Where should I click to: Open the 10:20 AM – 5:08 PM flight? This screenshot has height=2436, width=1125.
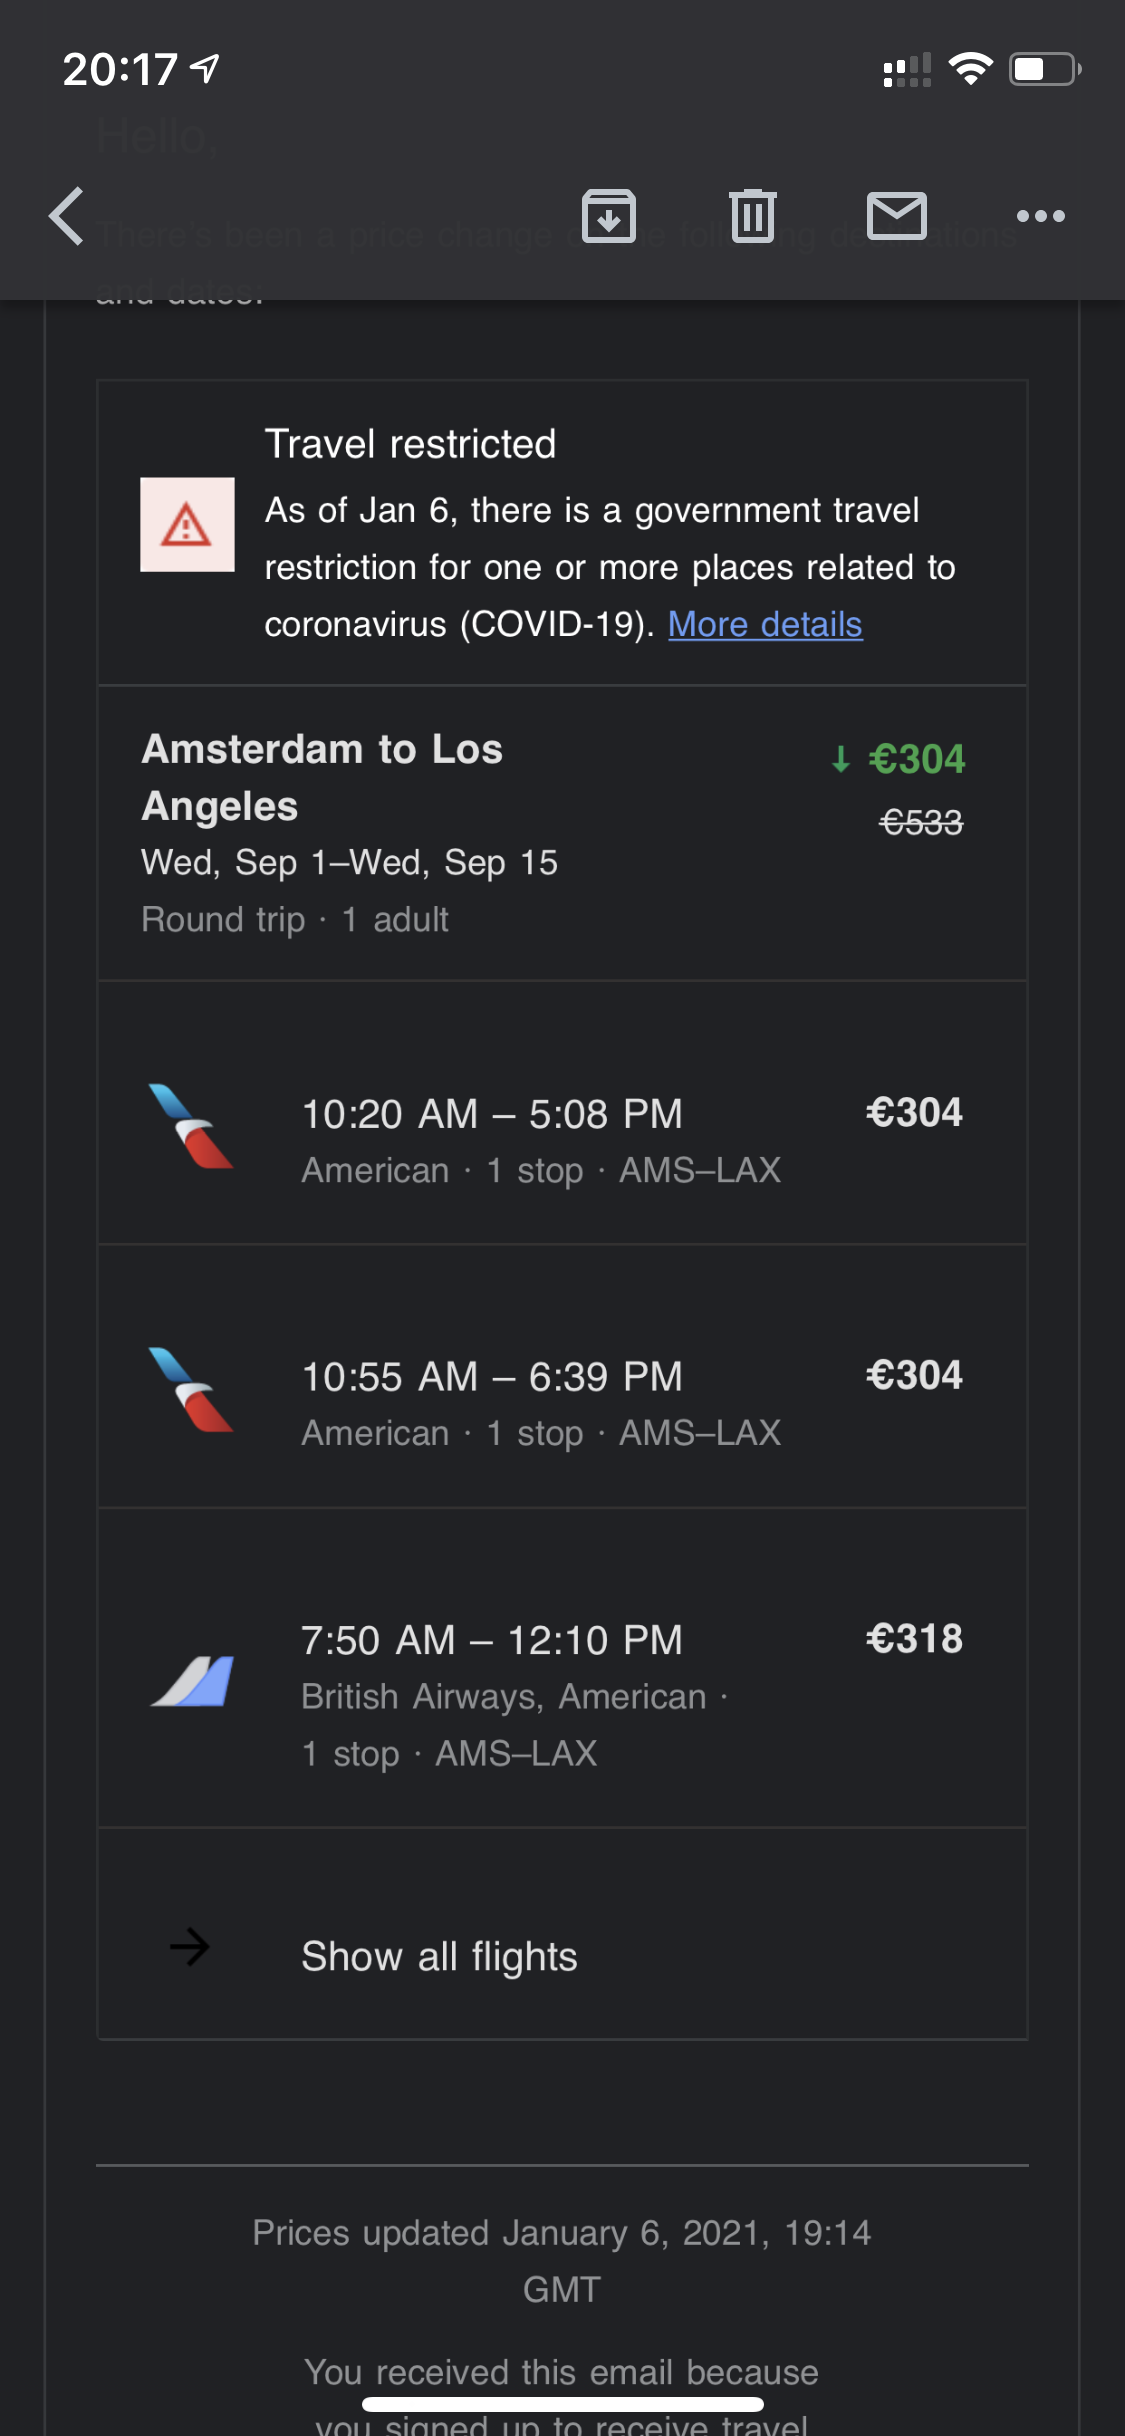pos(492,1114)
